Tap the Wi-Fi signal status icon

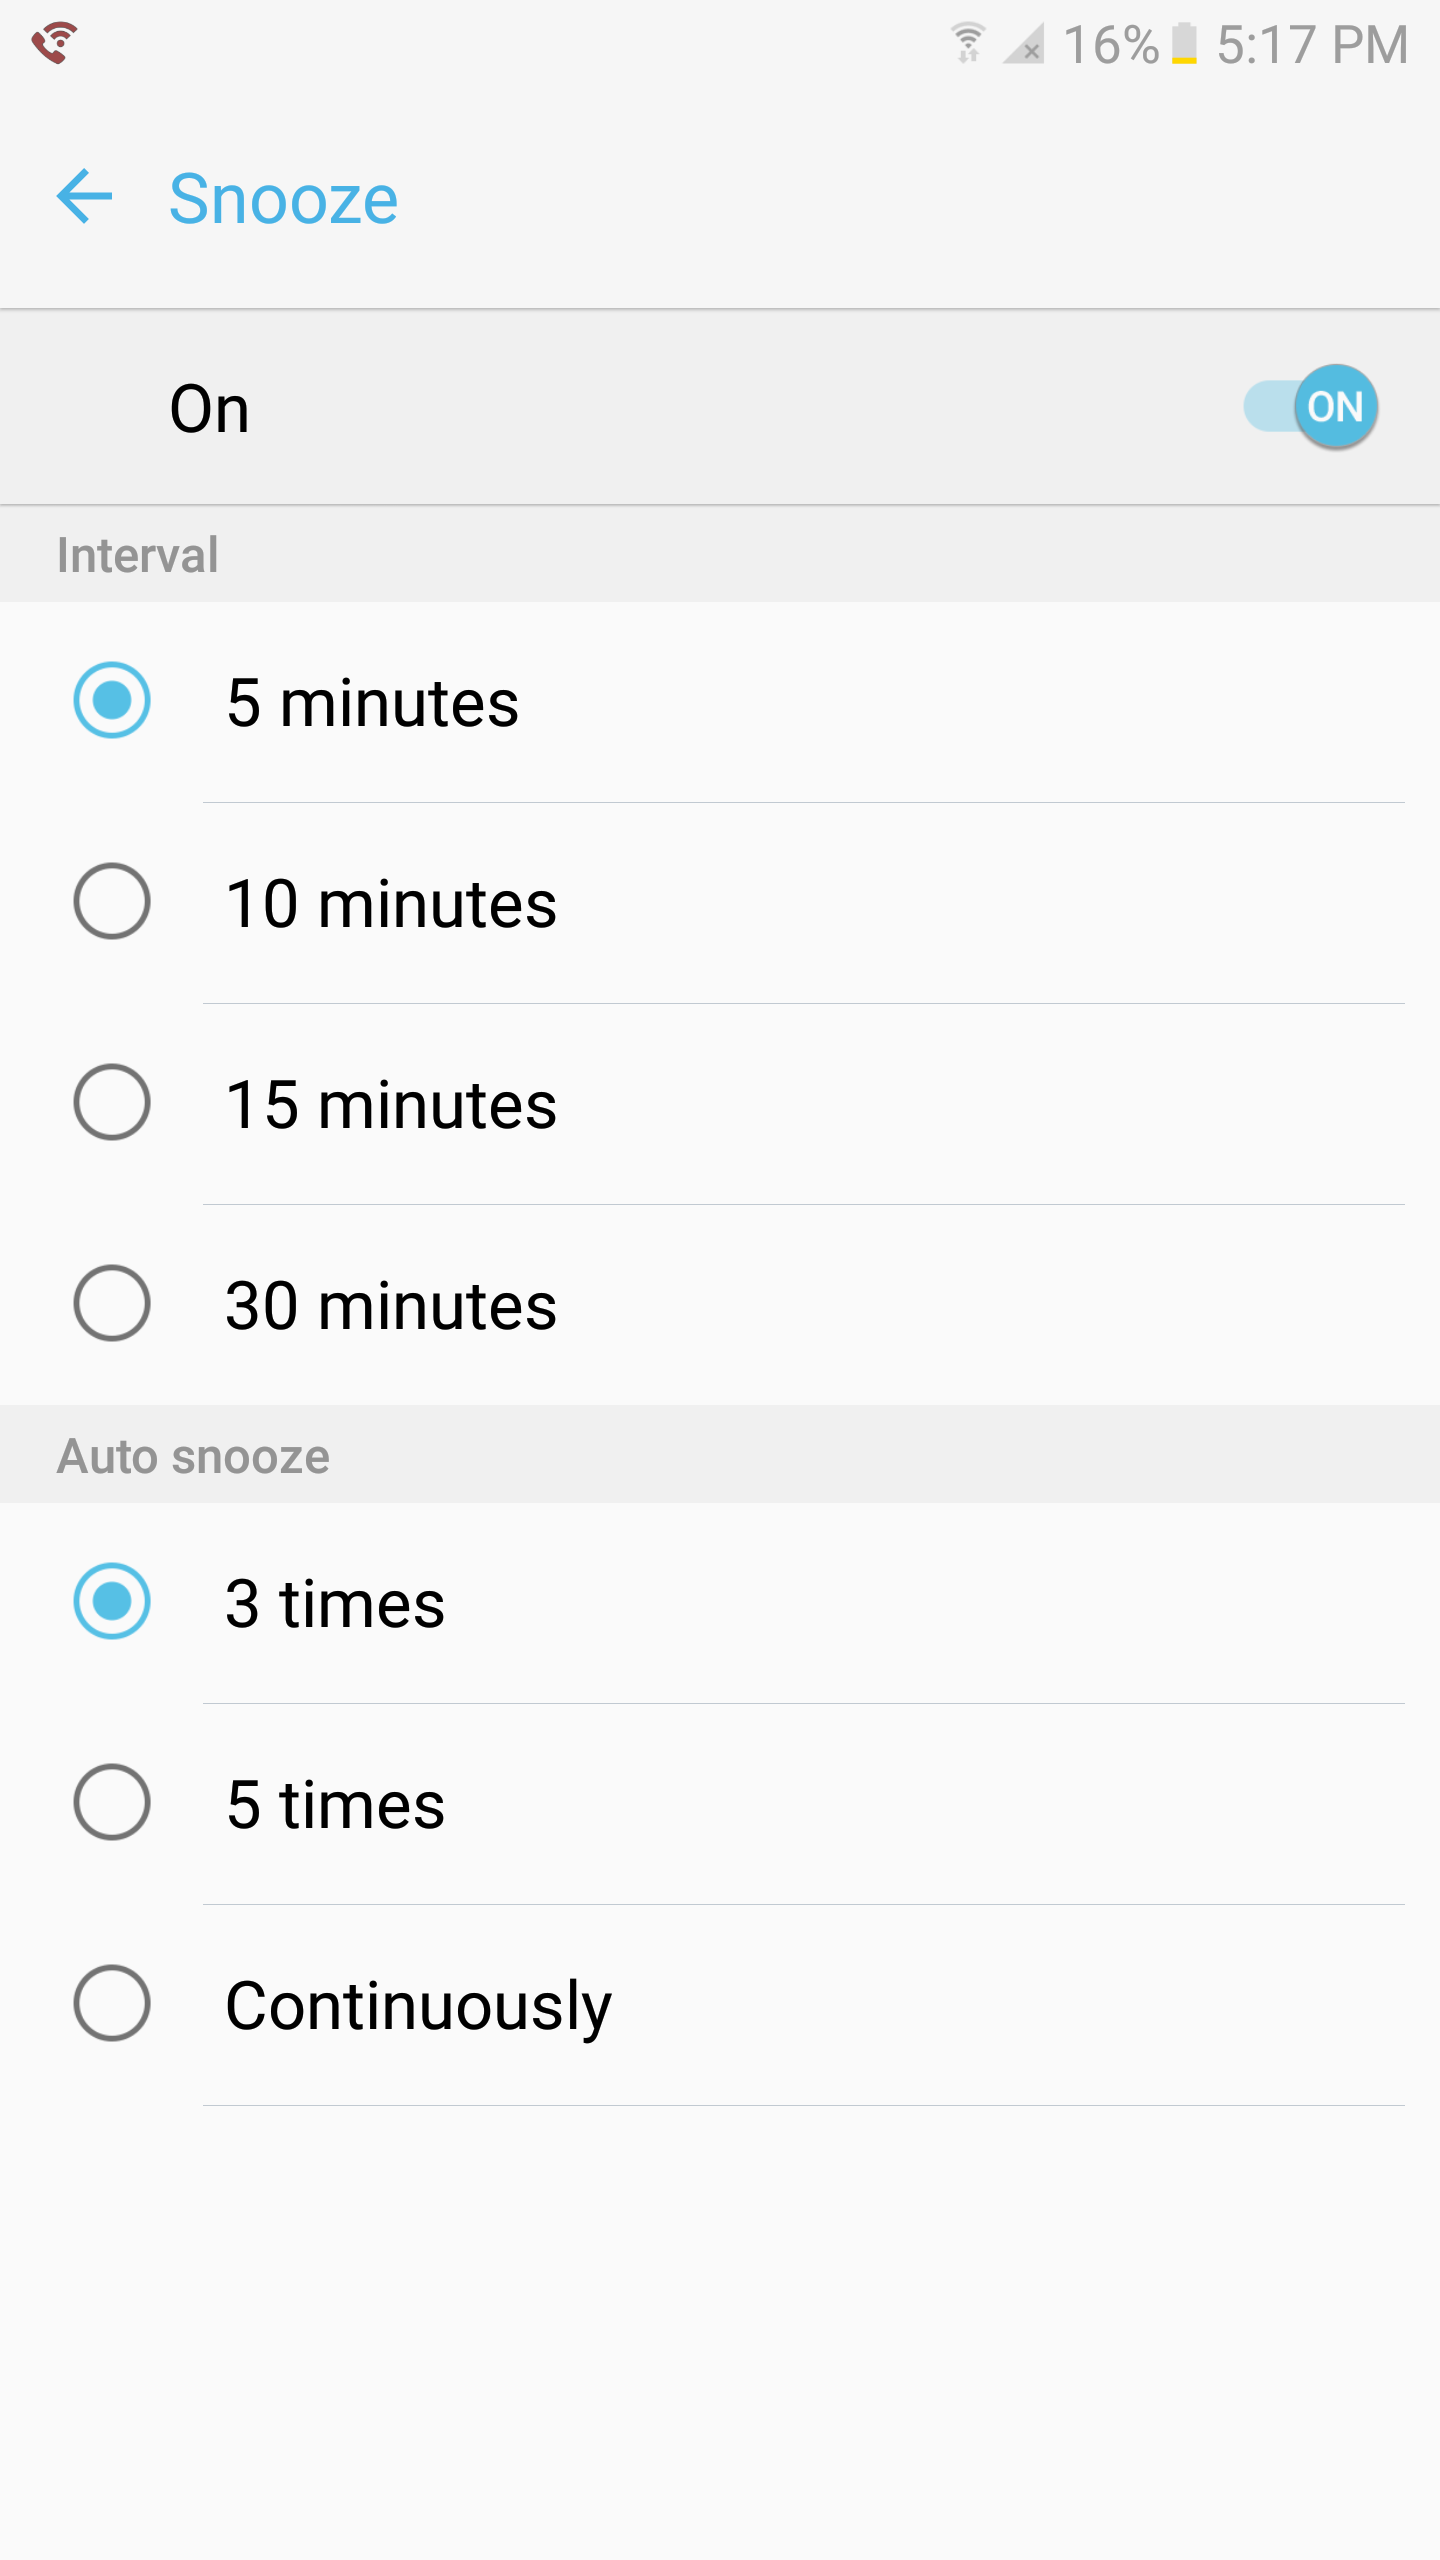967,44
